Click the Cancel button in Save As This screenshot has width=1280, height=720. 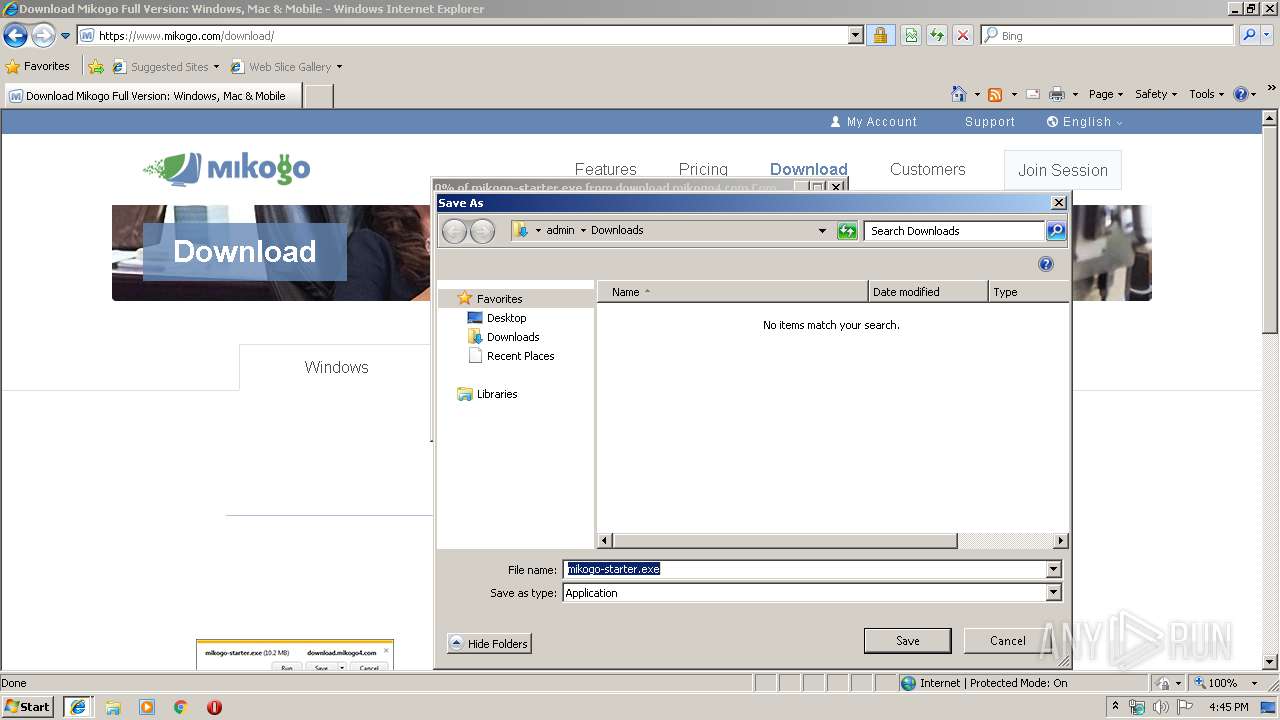click(1007, 641)
